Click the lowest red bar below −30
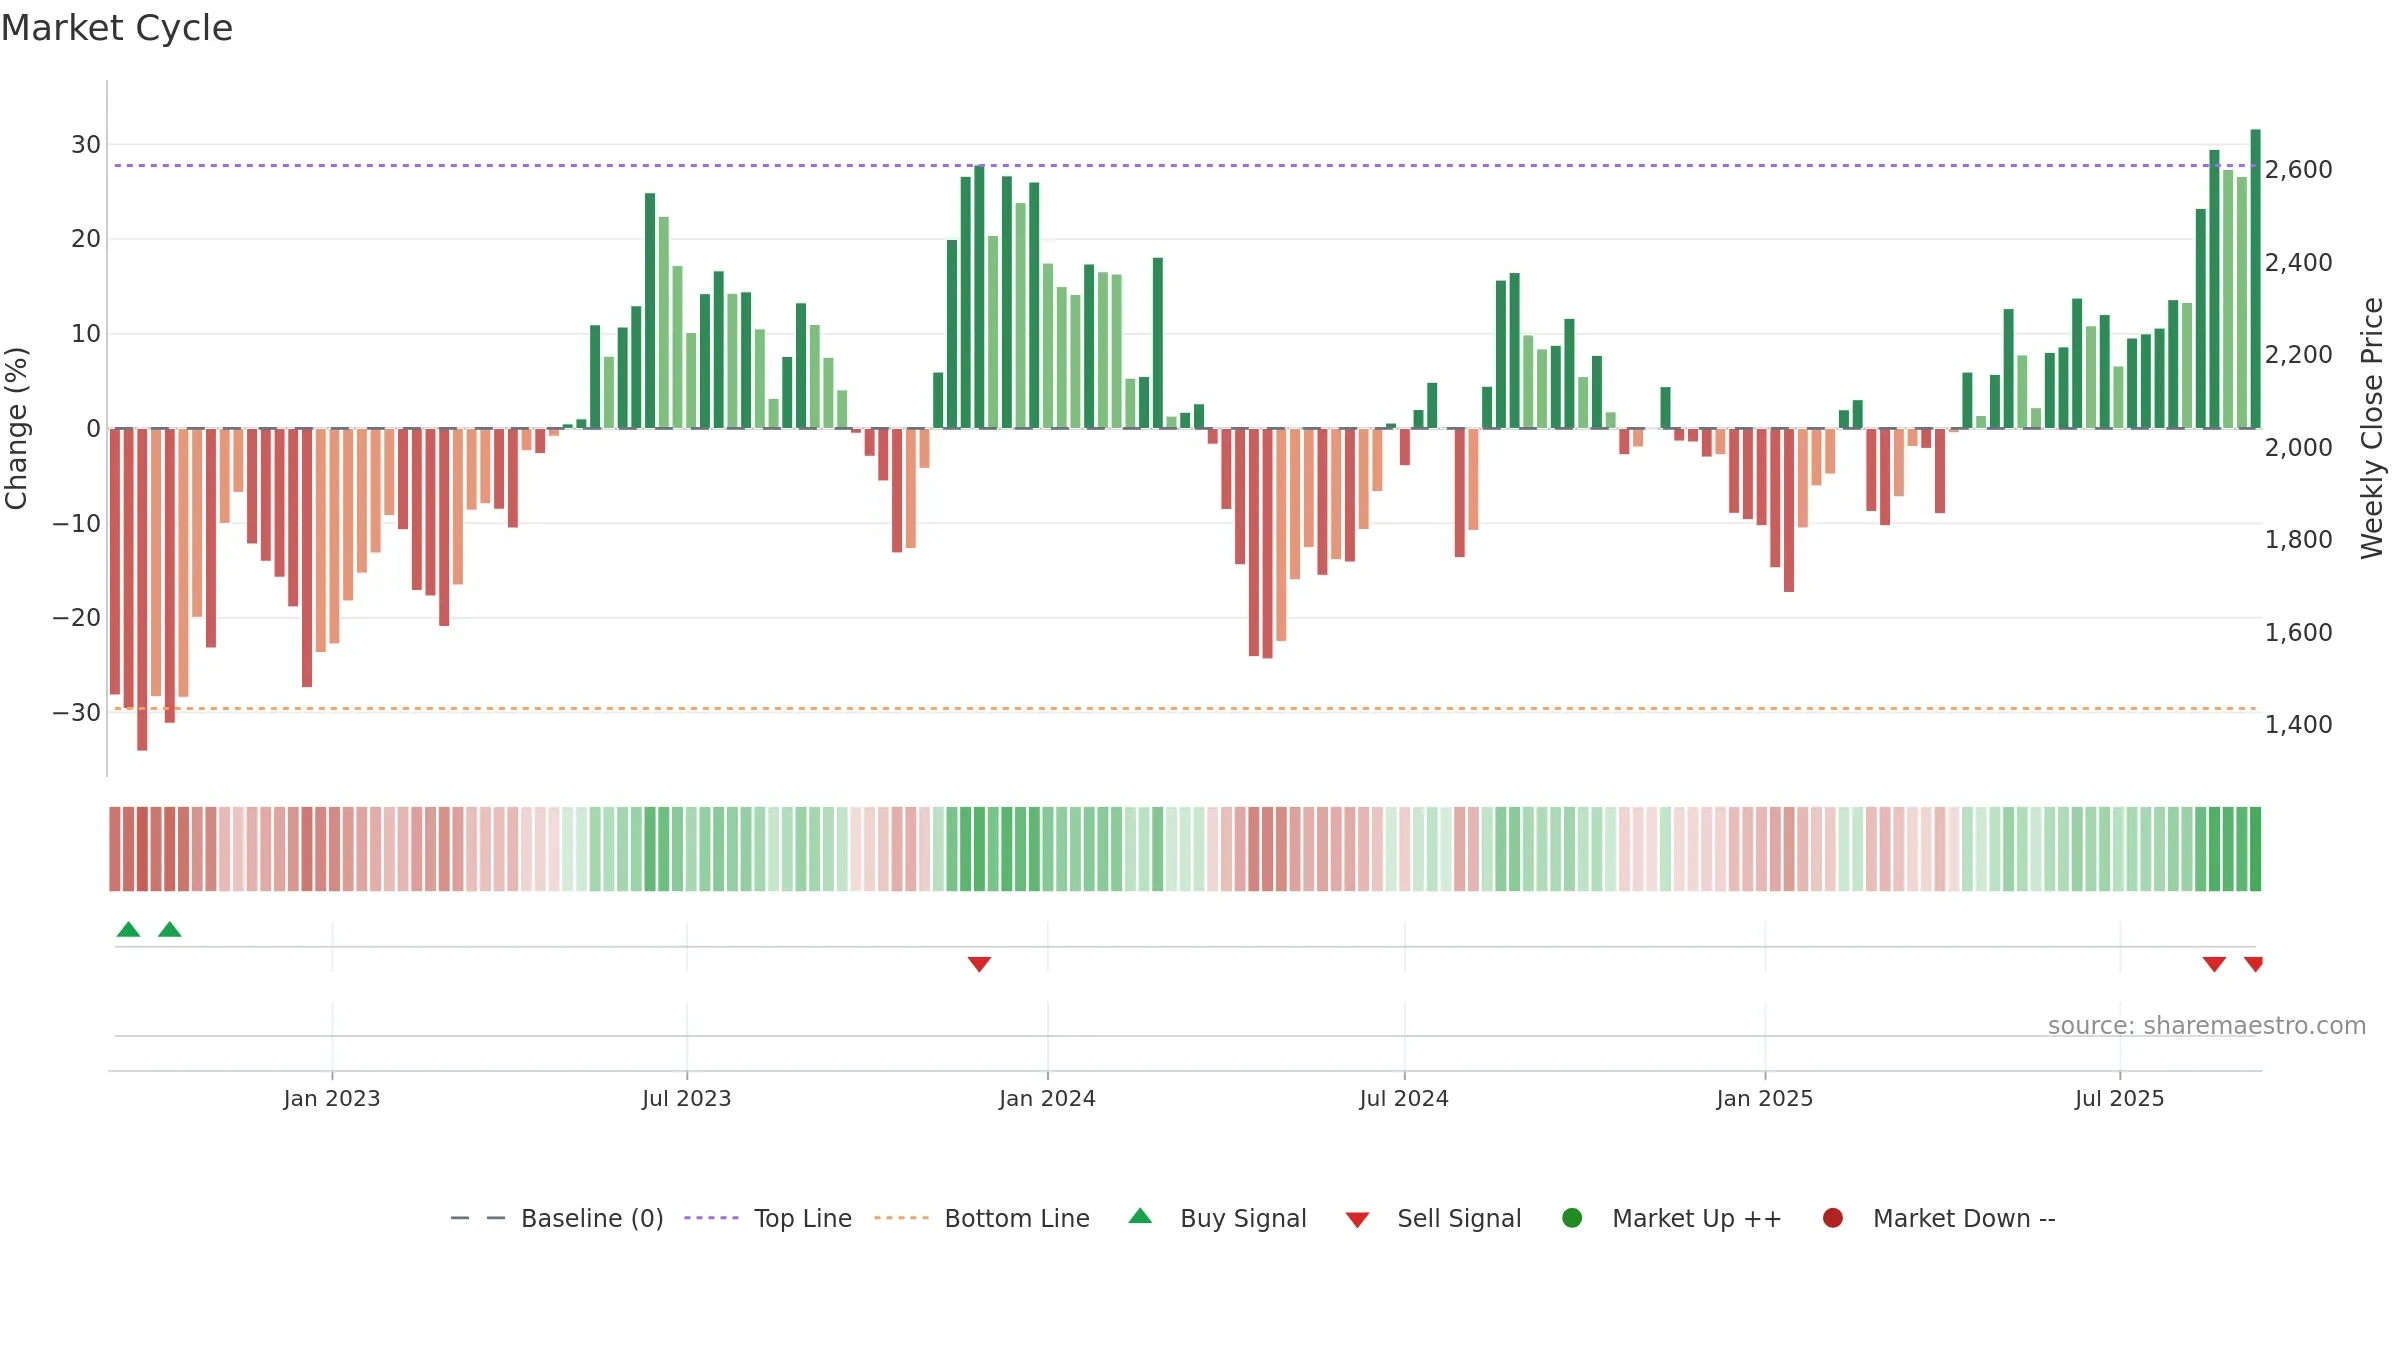This screenshot has width=2400, height=1350. (x=142, y=589)
